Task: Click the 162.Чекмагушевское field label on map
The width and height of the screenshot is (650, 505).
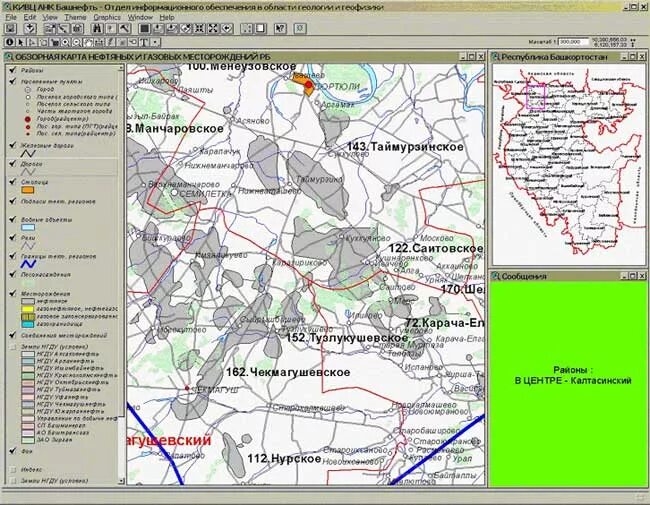Action: pyautogui.click(x=288, y=372)
